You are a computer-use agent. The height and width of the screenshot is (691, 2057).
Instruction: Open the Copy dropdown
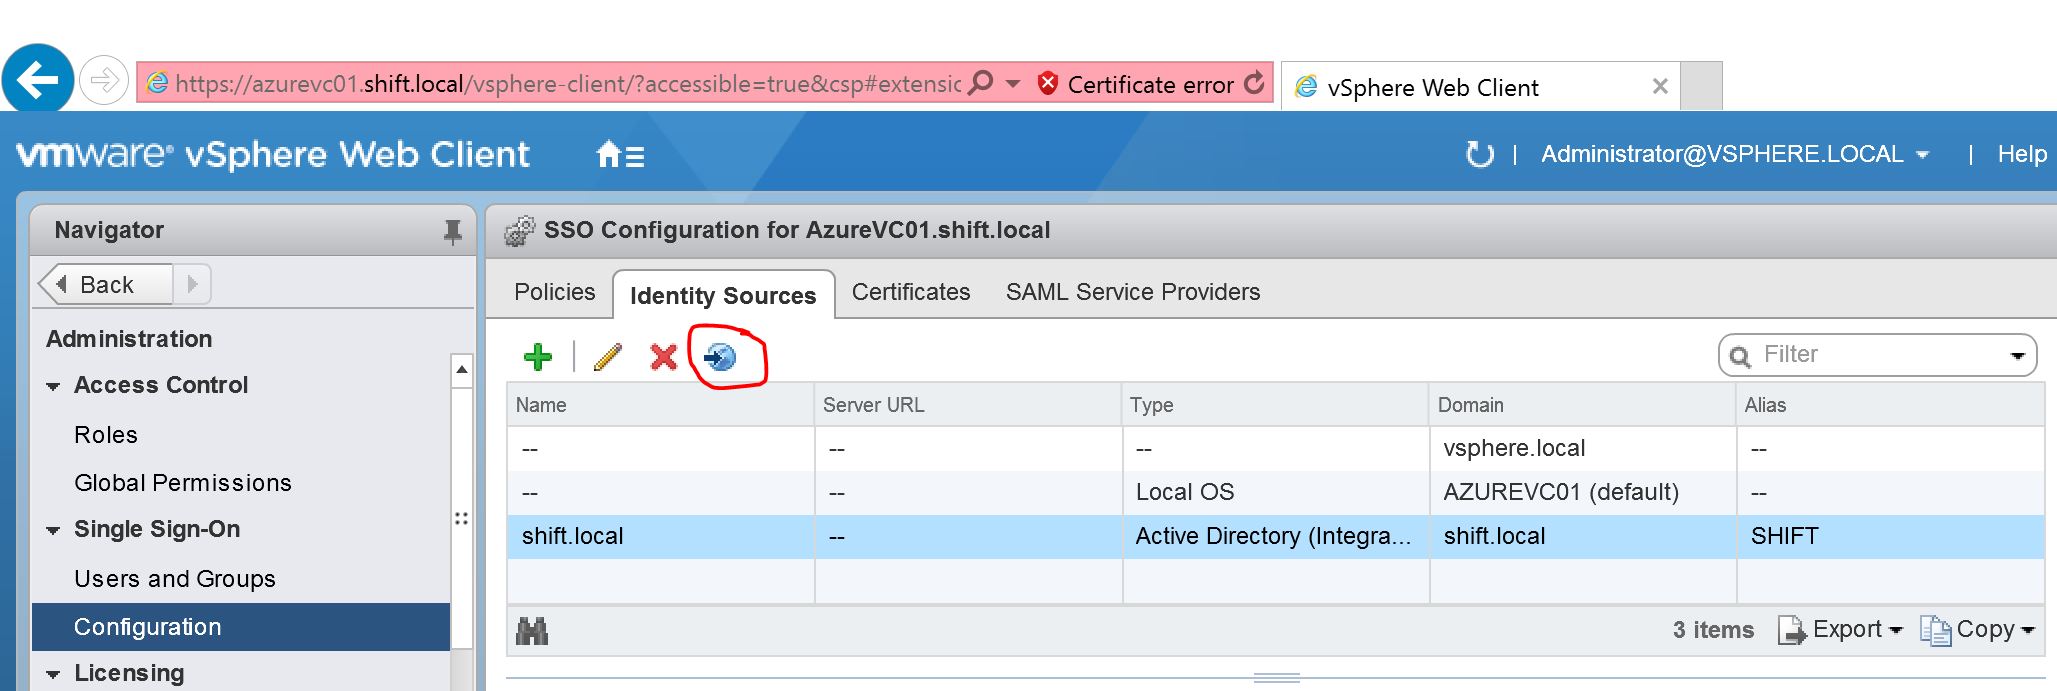[x=1977, y=630]
